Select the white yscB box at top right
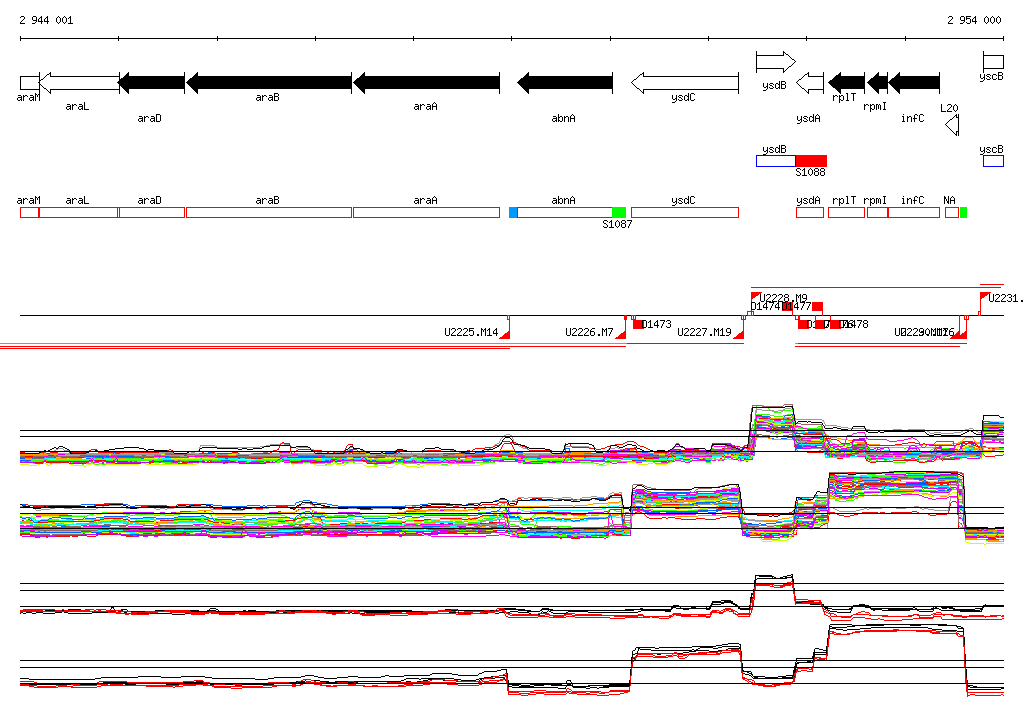The width and height of the screenshot is (1024, 714). pyautogui.click(x=993, y=62)
